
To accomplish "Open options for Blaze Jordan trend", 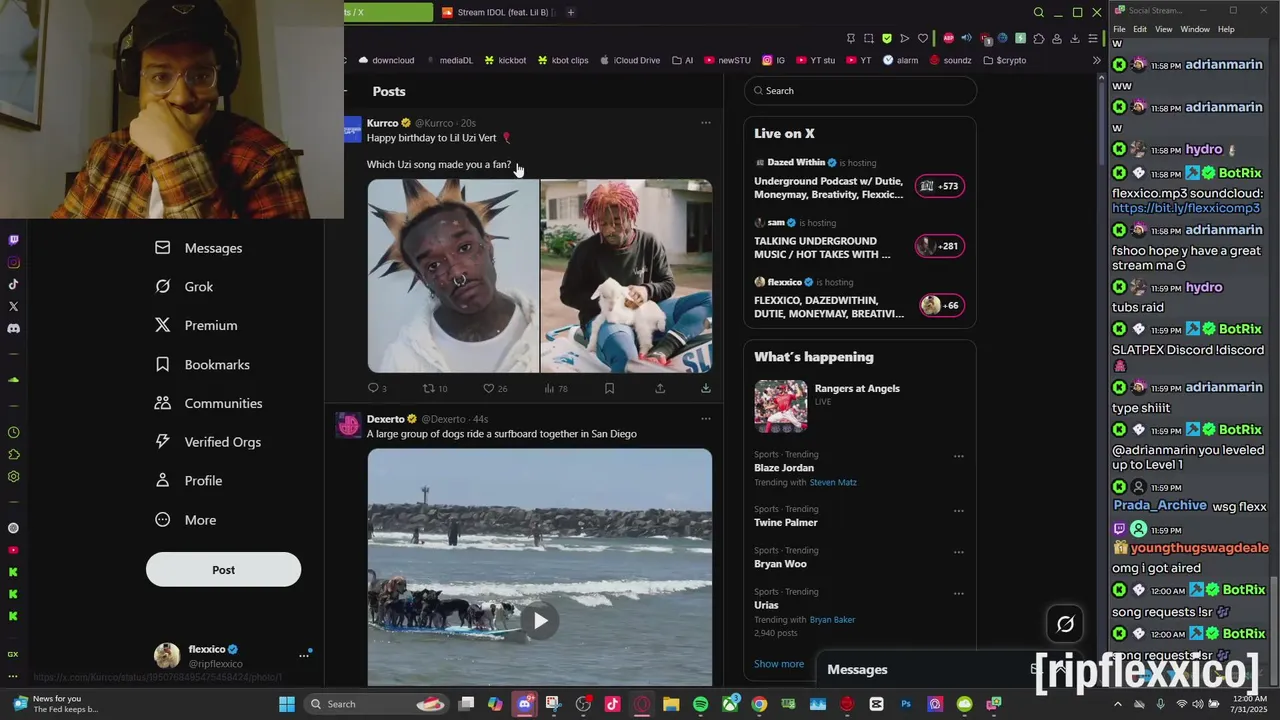I will [x=958, y=456].
